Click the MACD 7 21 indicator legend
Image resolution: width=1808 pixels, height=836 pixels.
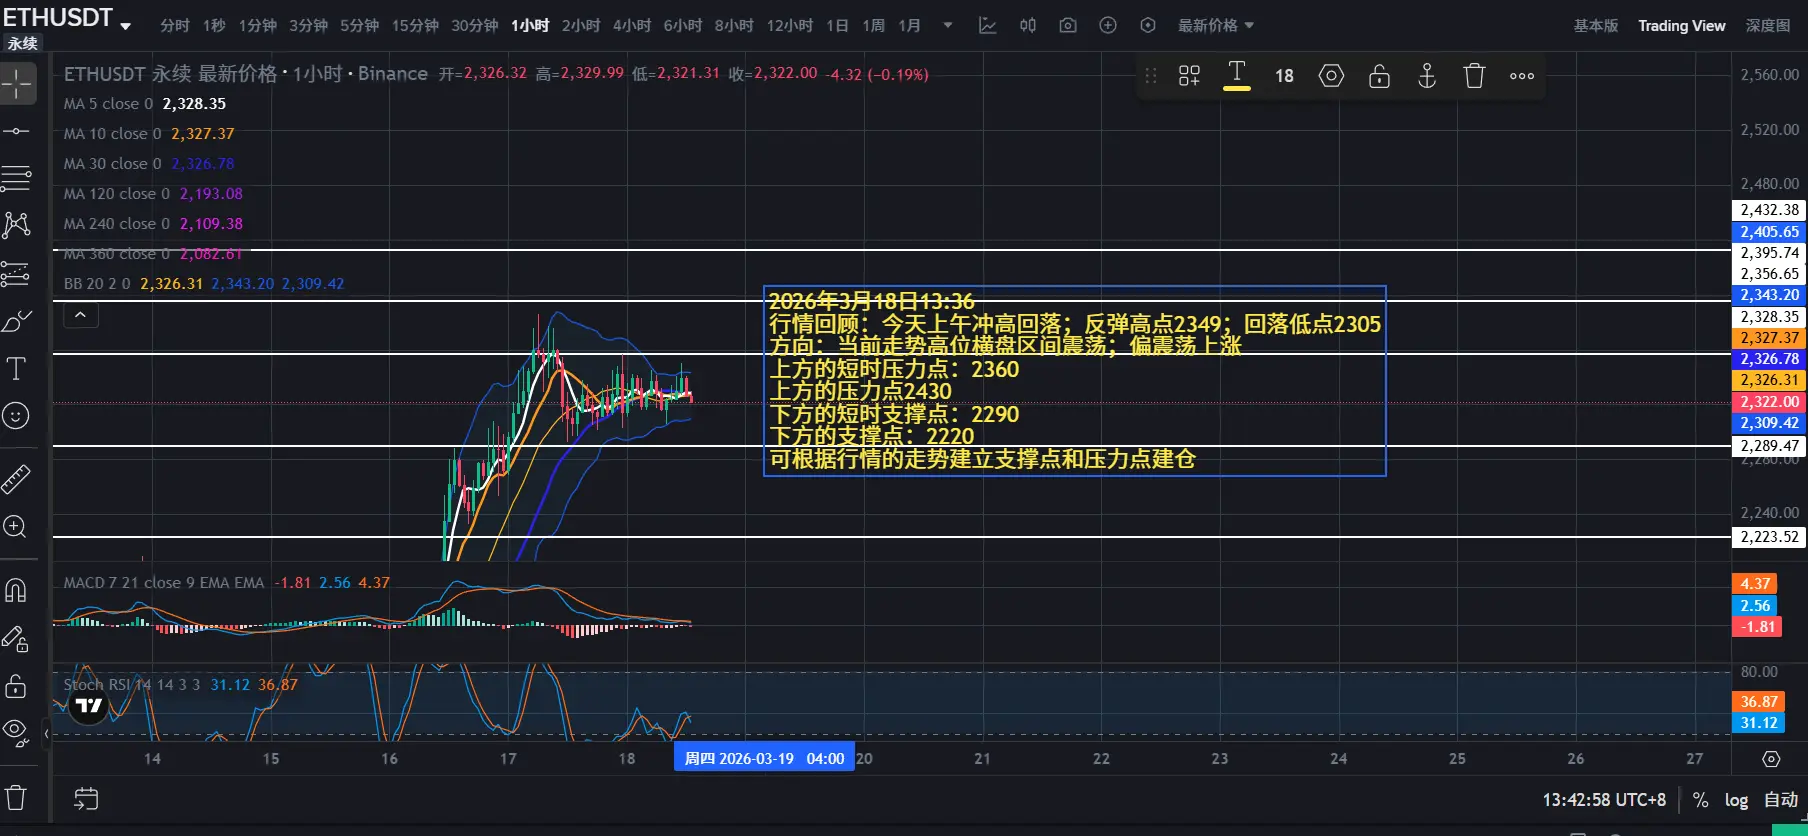point(227,583)
